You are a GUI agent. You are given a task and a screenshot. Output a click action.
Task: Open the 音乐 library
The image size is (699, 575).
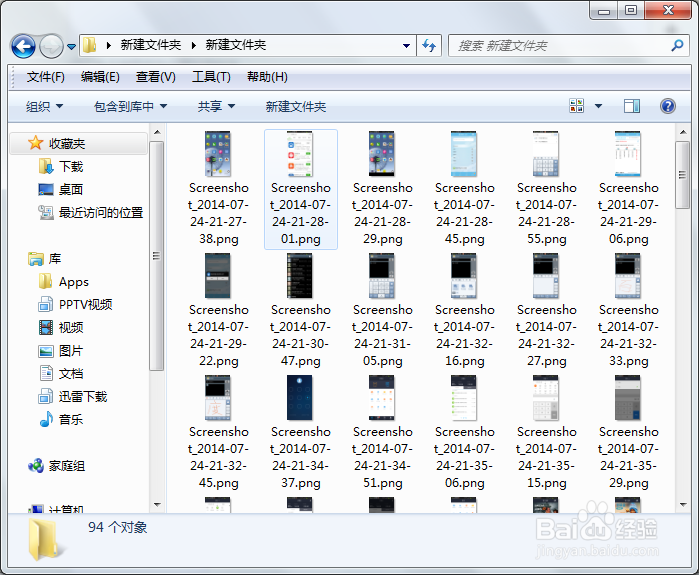pyautogui.click(x=61, y=419)
